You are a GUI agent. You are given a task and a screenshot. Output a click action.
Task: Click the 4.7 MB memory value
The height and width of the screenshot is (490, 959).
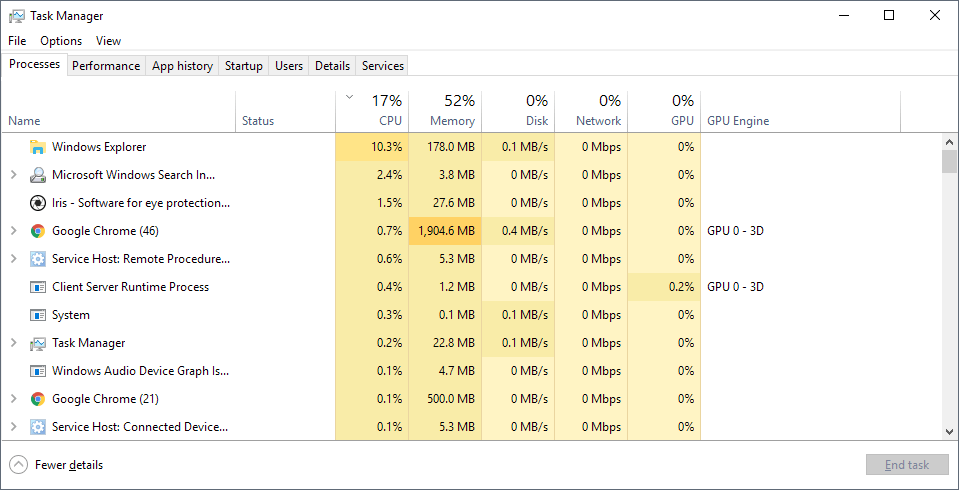pyautogui.click(x=457, y=371)
